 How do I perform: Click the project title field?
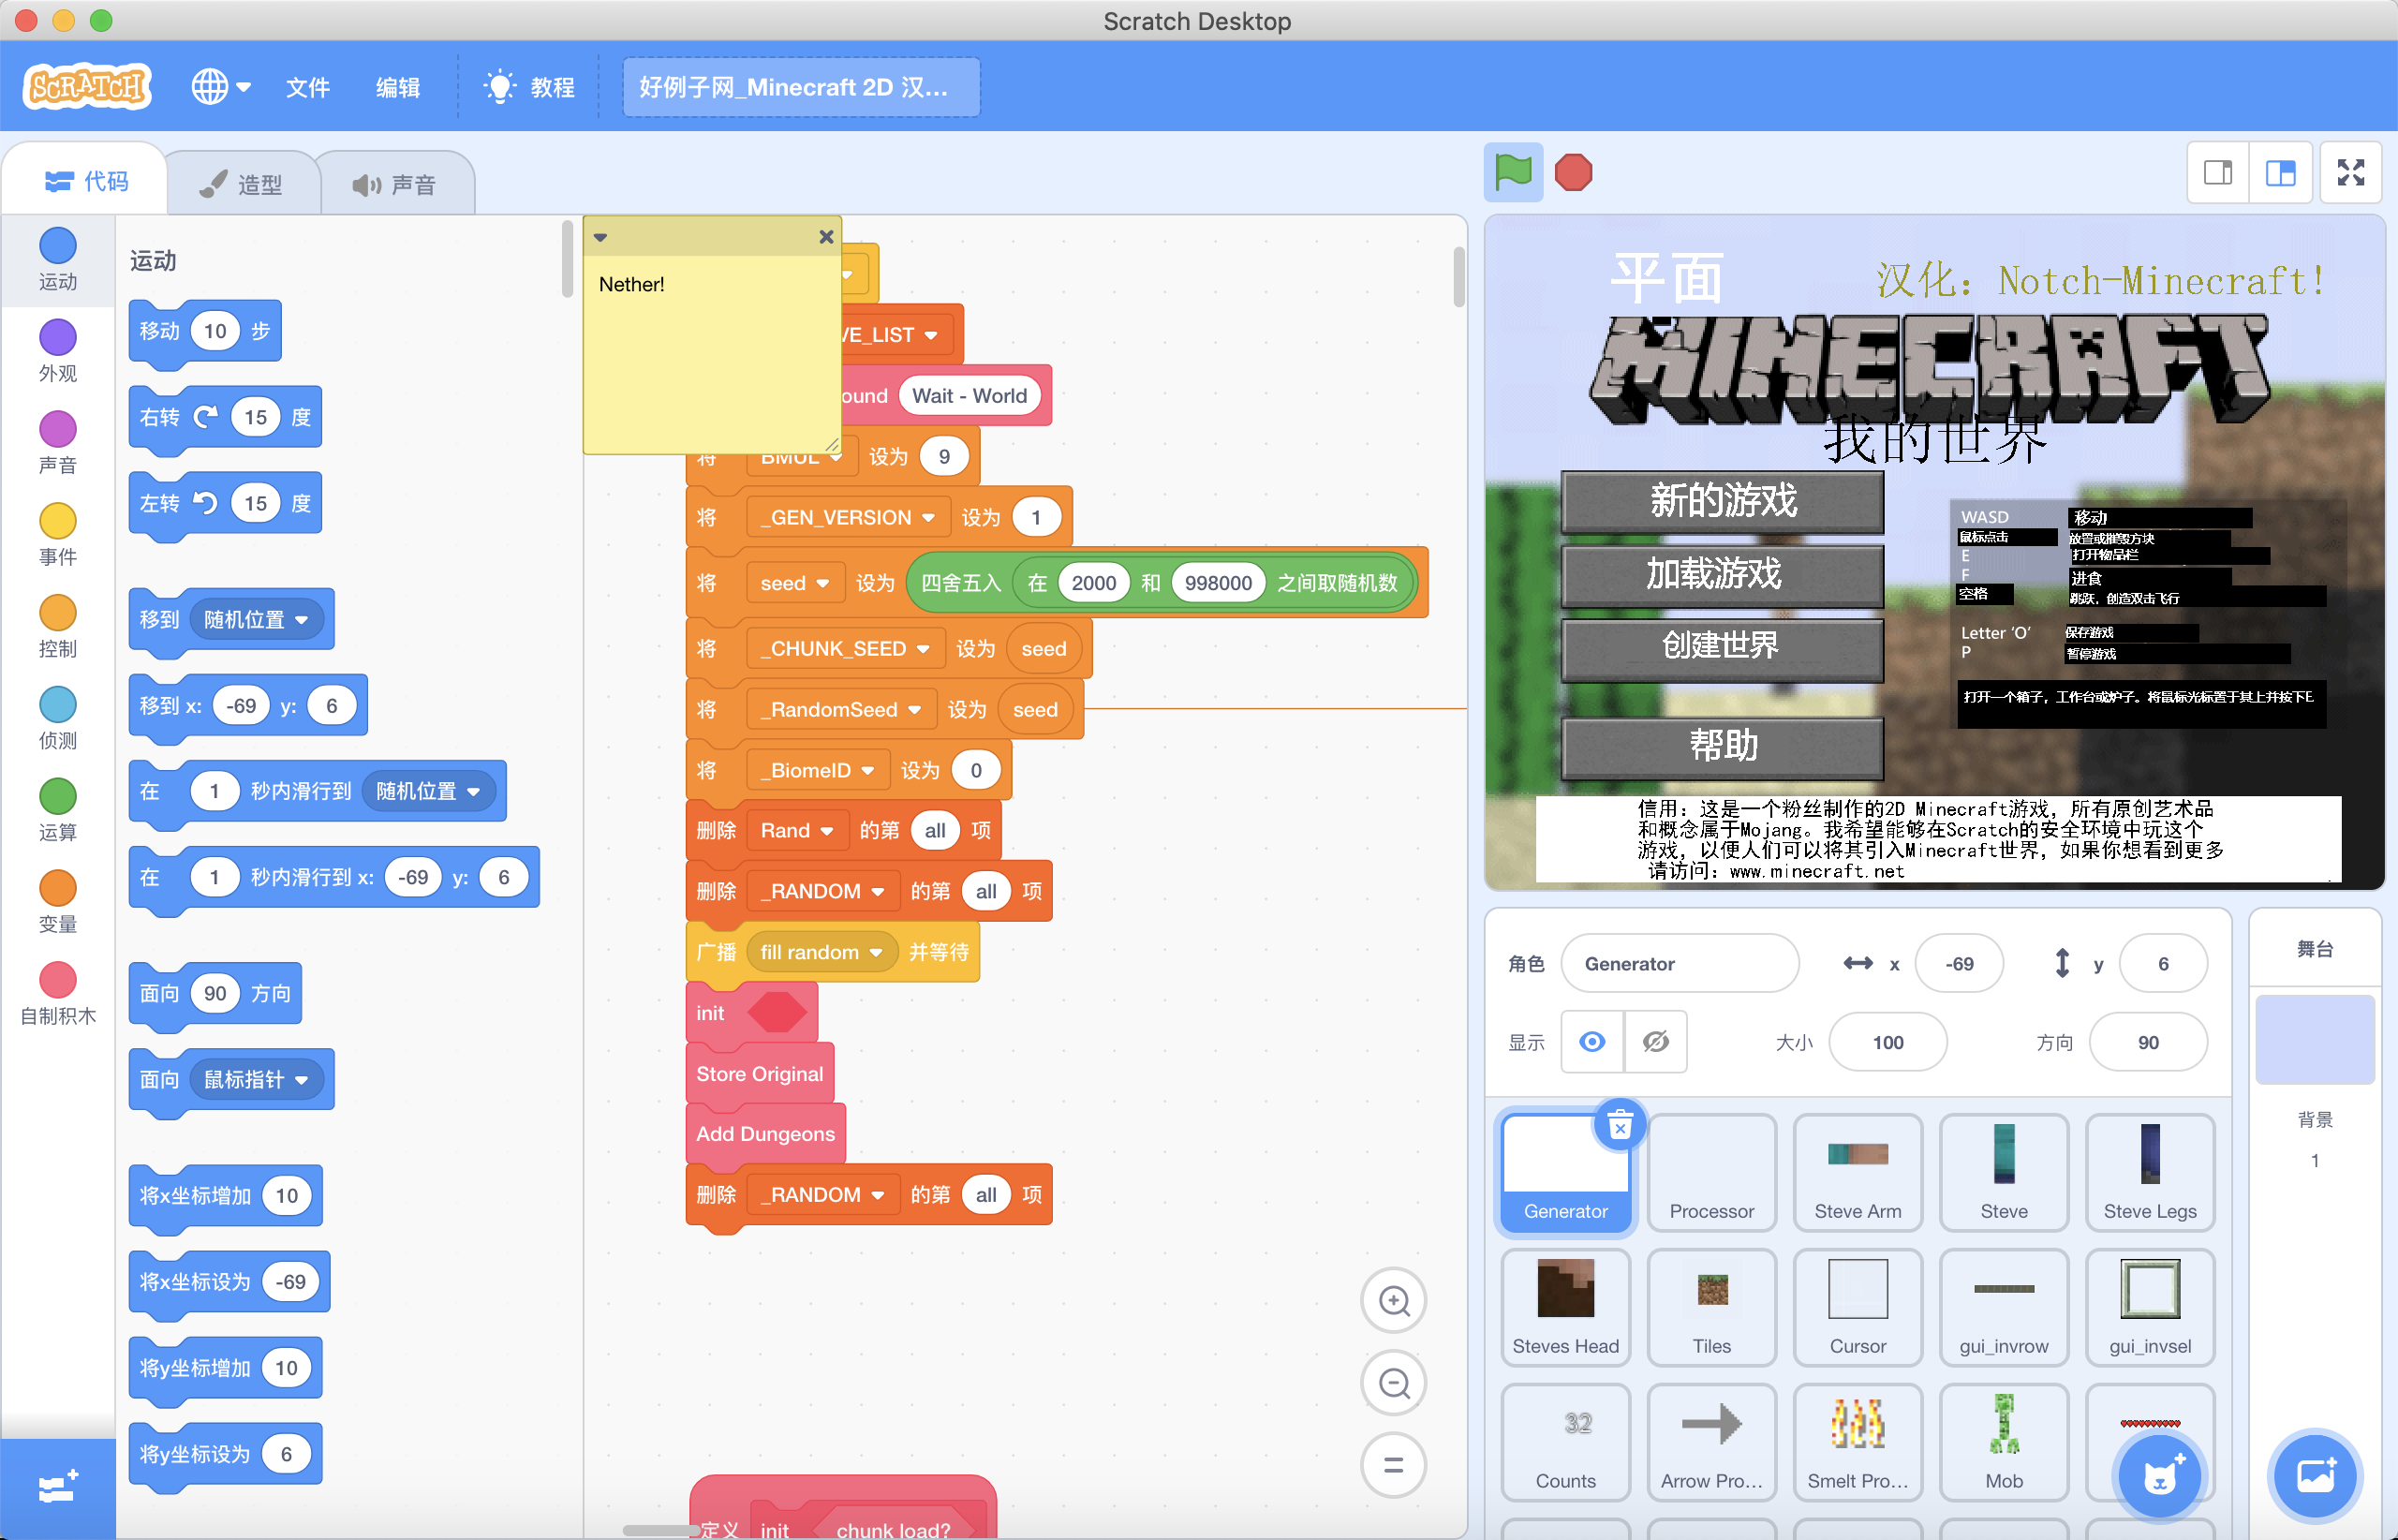click(801, 87)
